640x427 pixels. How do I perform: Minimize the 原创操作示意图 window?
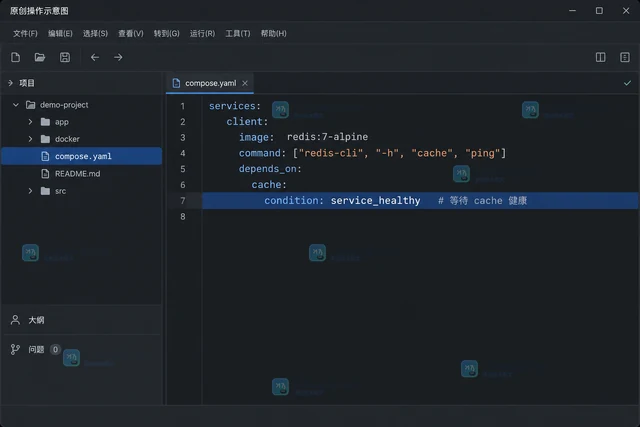pyautogui.click(x=573, y=11)
